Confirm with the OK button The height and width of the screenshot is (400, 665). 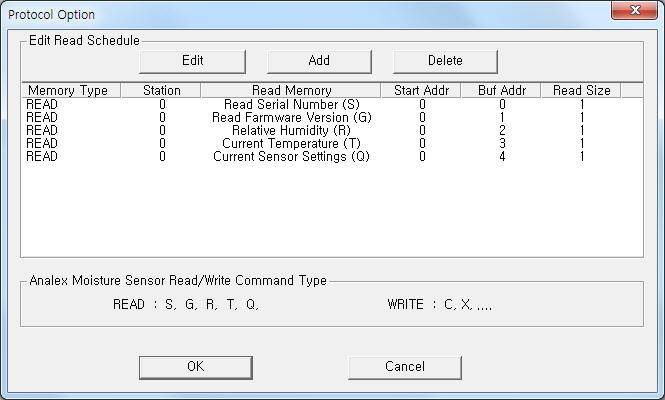pyautogui.click(x=196, y=367)
